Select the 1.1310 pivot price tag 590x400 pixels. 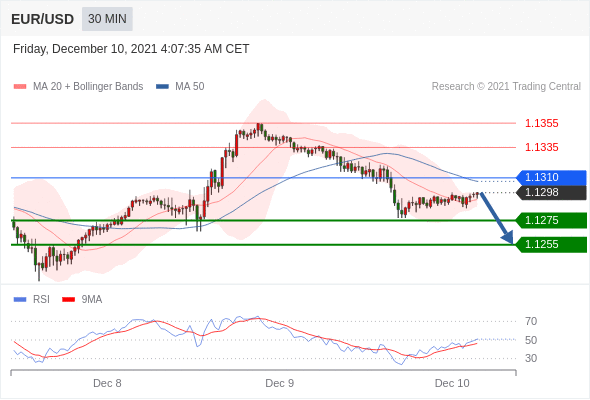coord(551,177)
